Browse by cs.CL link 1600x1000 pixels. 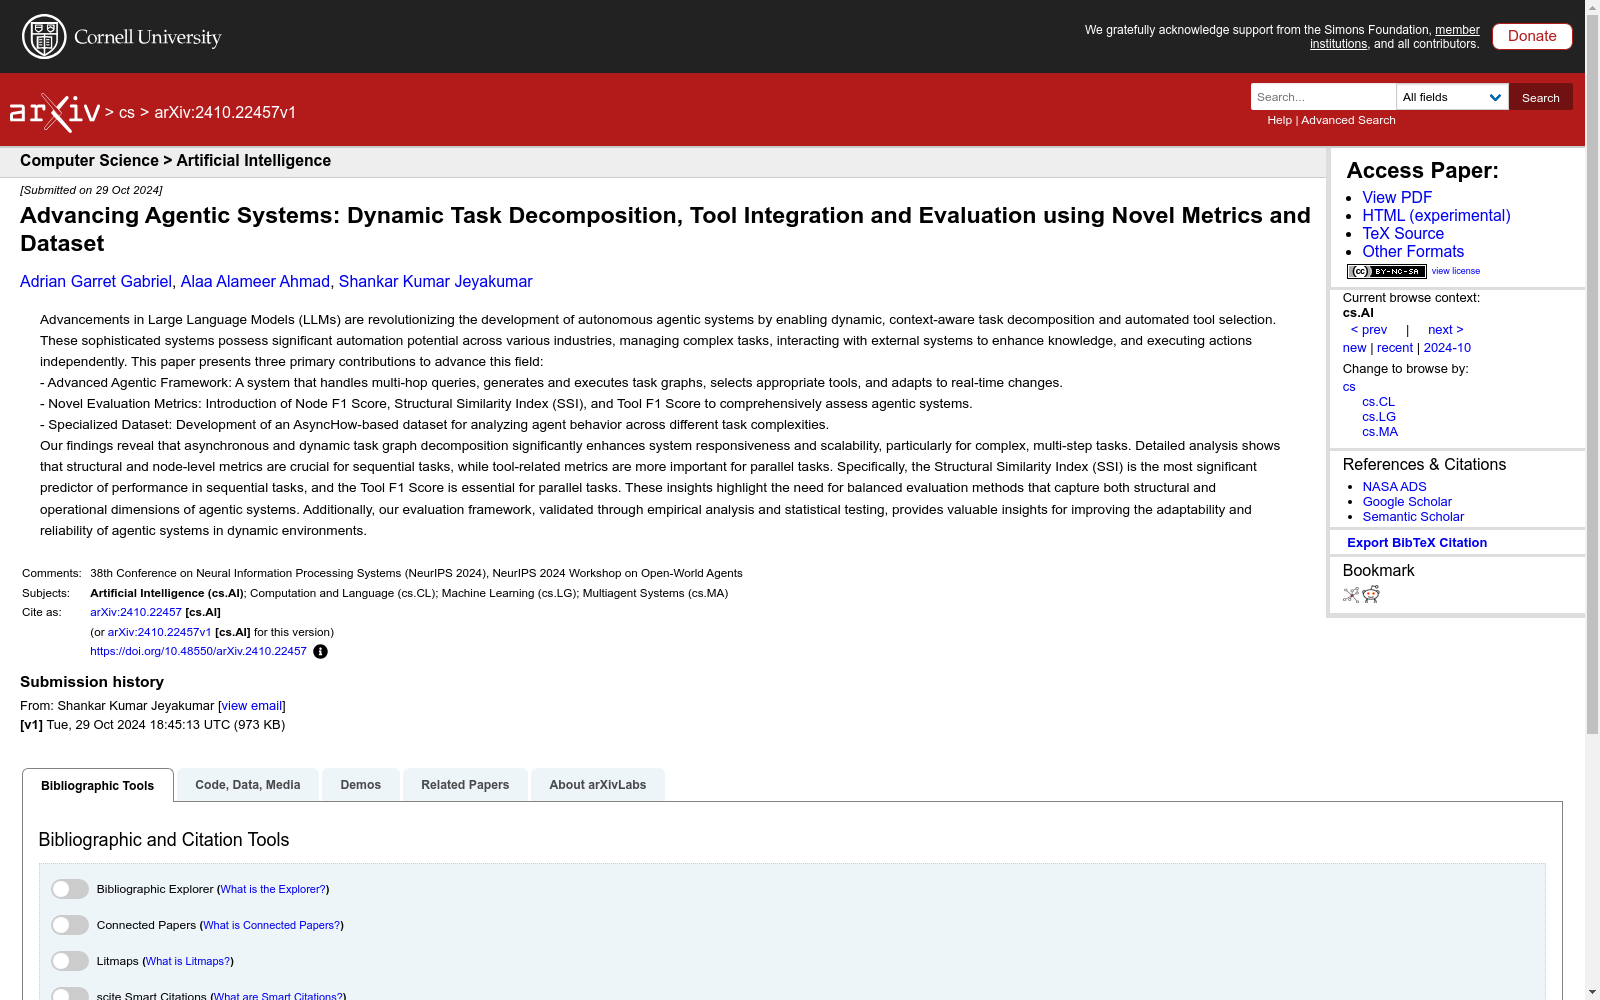coord(1378,402)
